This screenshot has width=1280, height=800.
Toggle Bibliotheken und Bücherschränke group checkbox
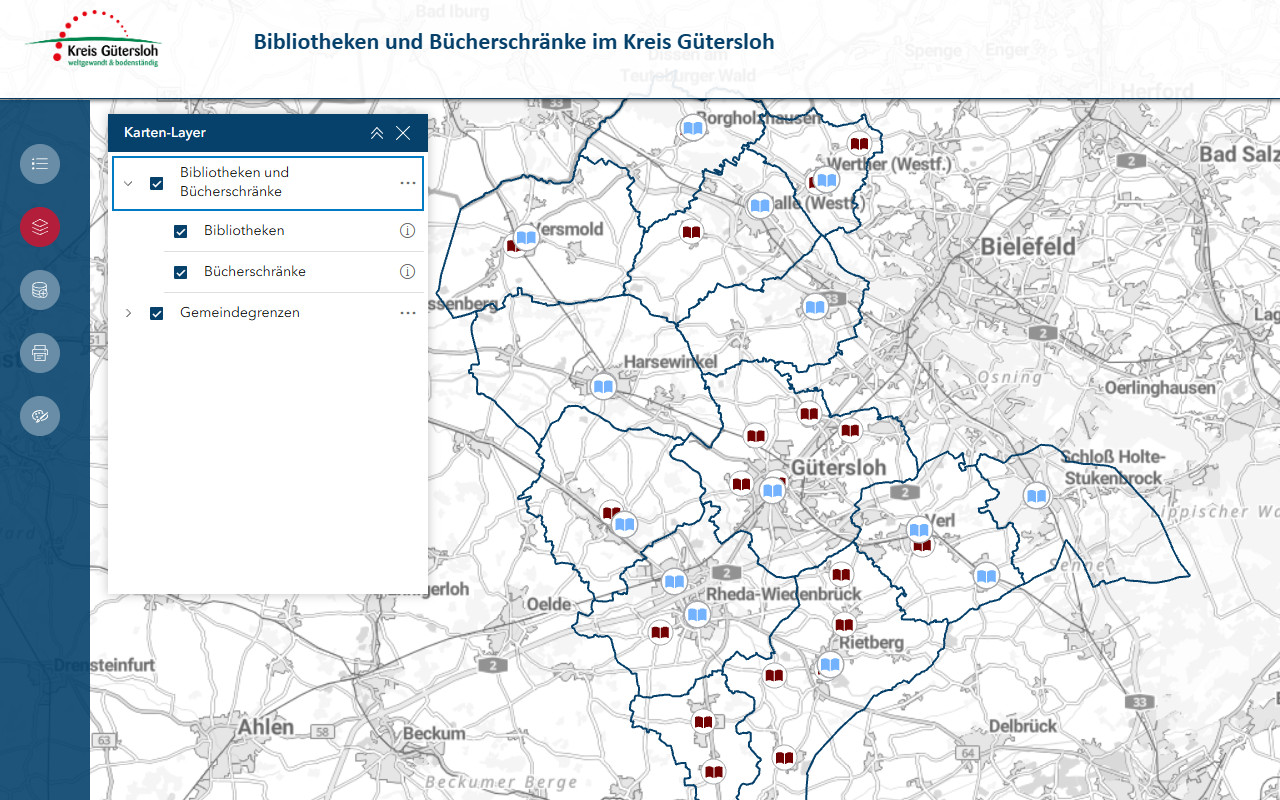(x=157, y=183)
